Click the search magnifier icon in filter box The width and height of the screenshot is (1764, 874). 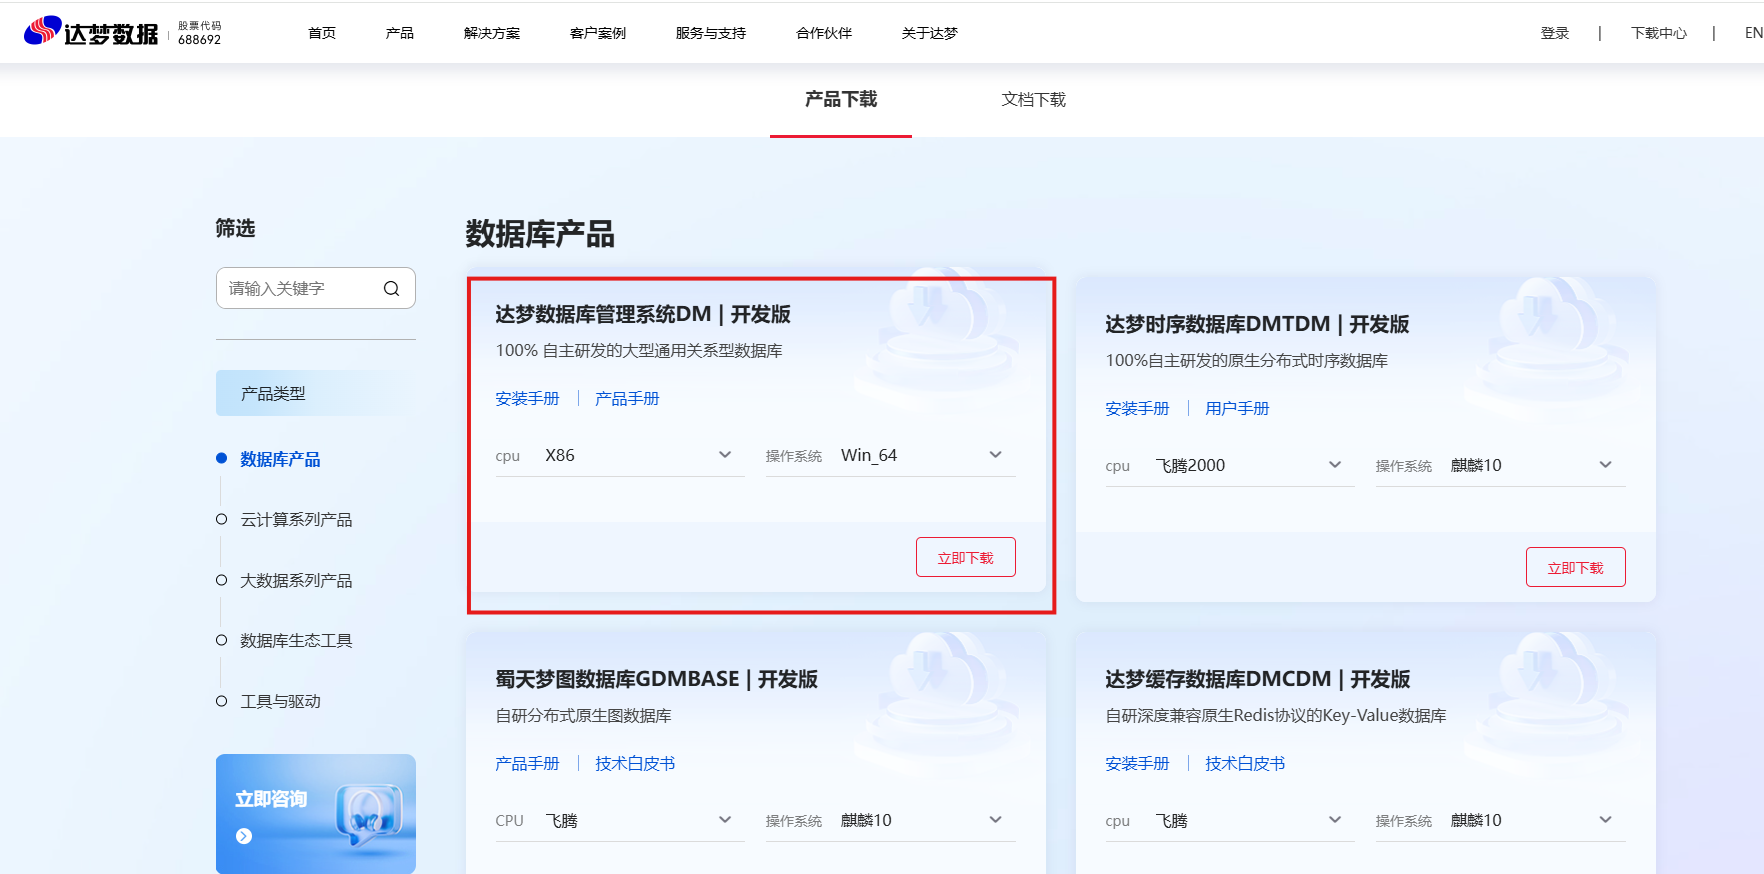391,289
